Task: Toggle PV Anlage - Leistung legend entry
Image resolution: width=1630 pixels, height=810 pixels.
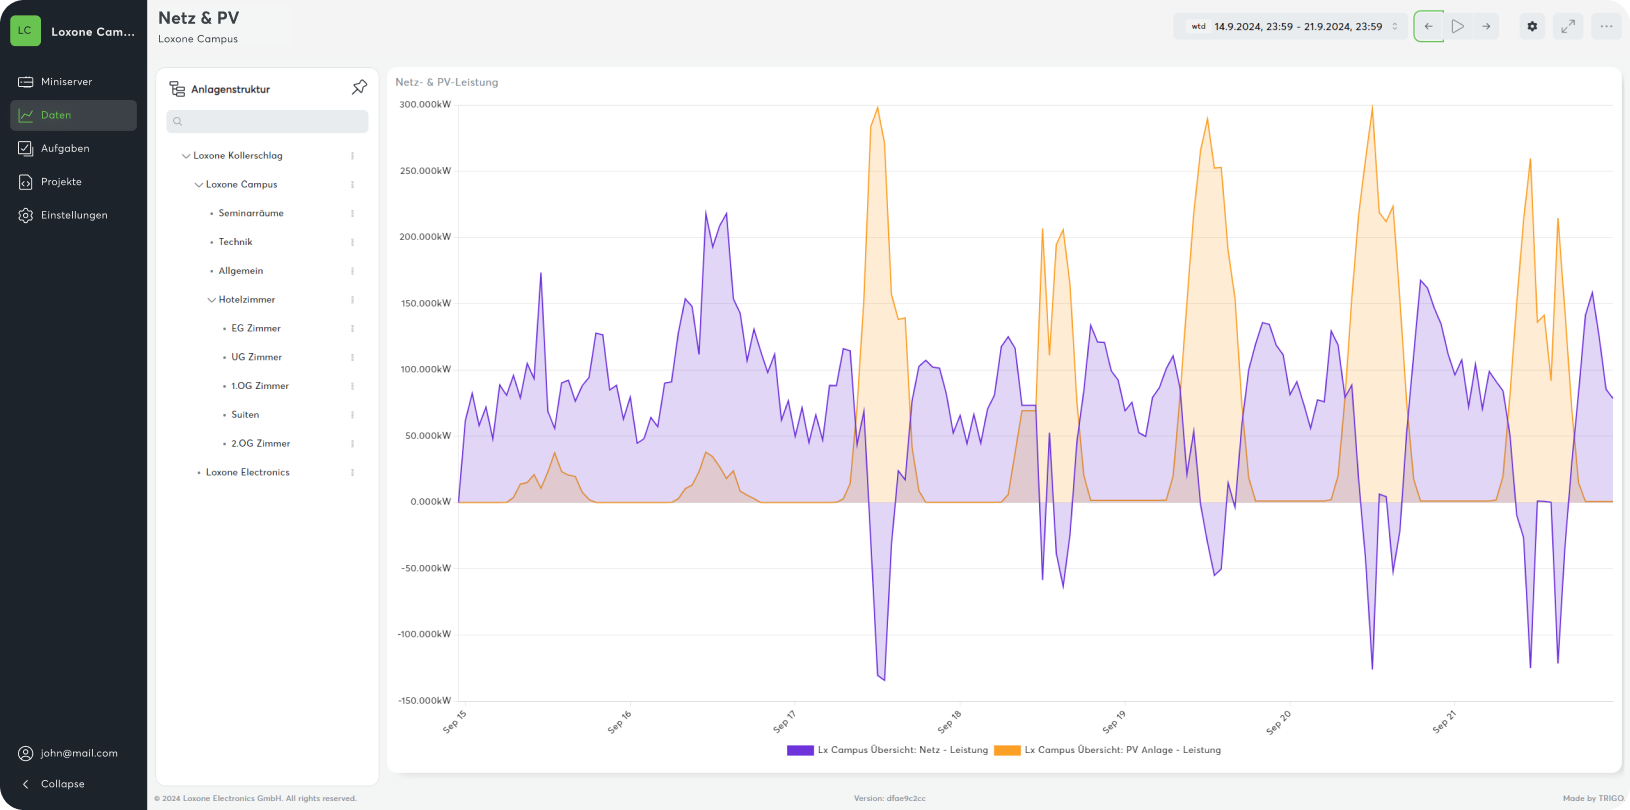Action: coord(1122,750)
